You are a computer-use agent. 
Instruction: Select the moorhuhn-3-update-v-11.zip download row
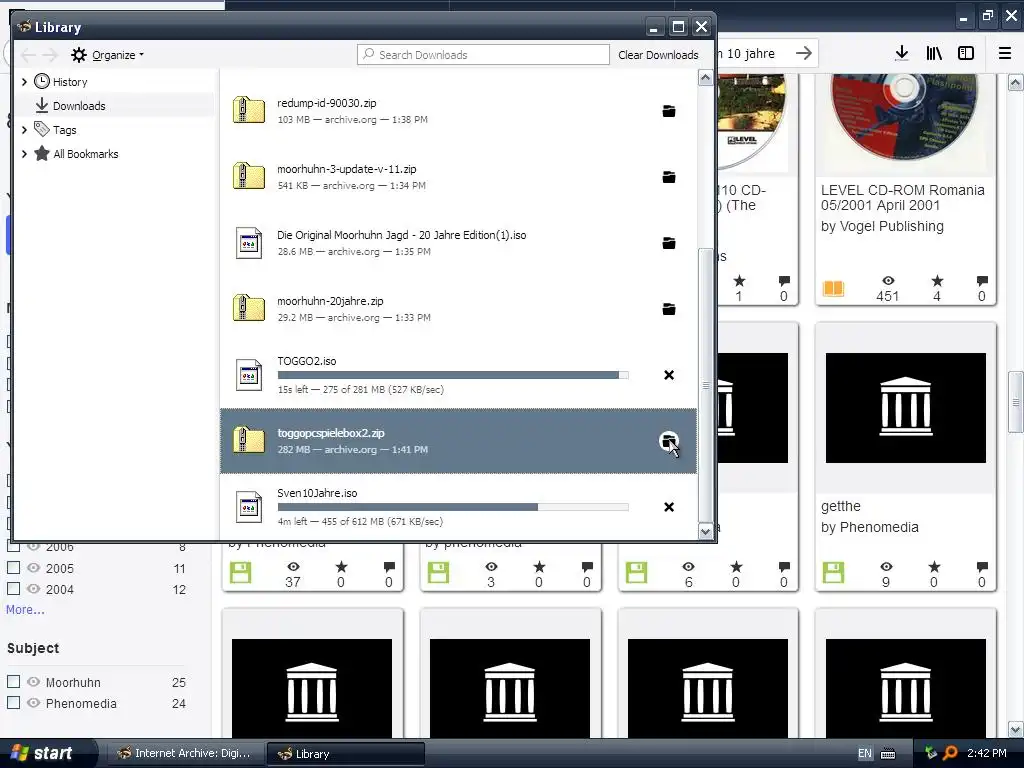pos(458,177)
